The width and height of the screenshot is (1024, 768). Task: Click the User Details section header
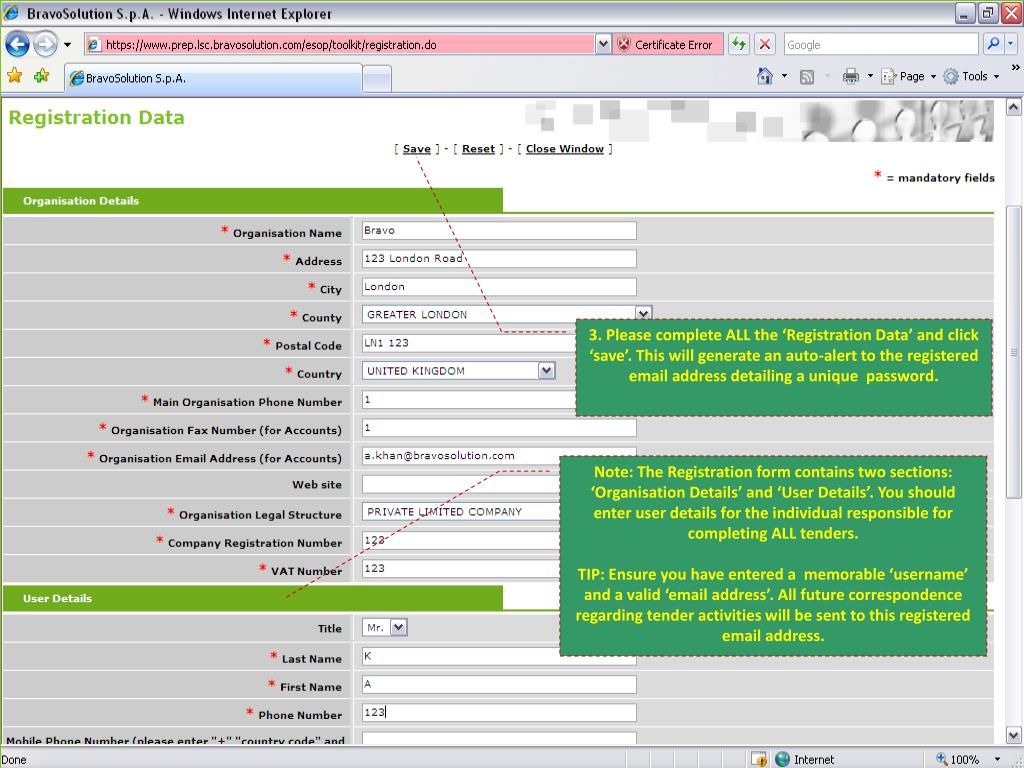[253, 598]
